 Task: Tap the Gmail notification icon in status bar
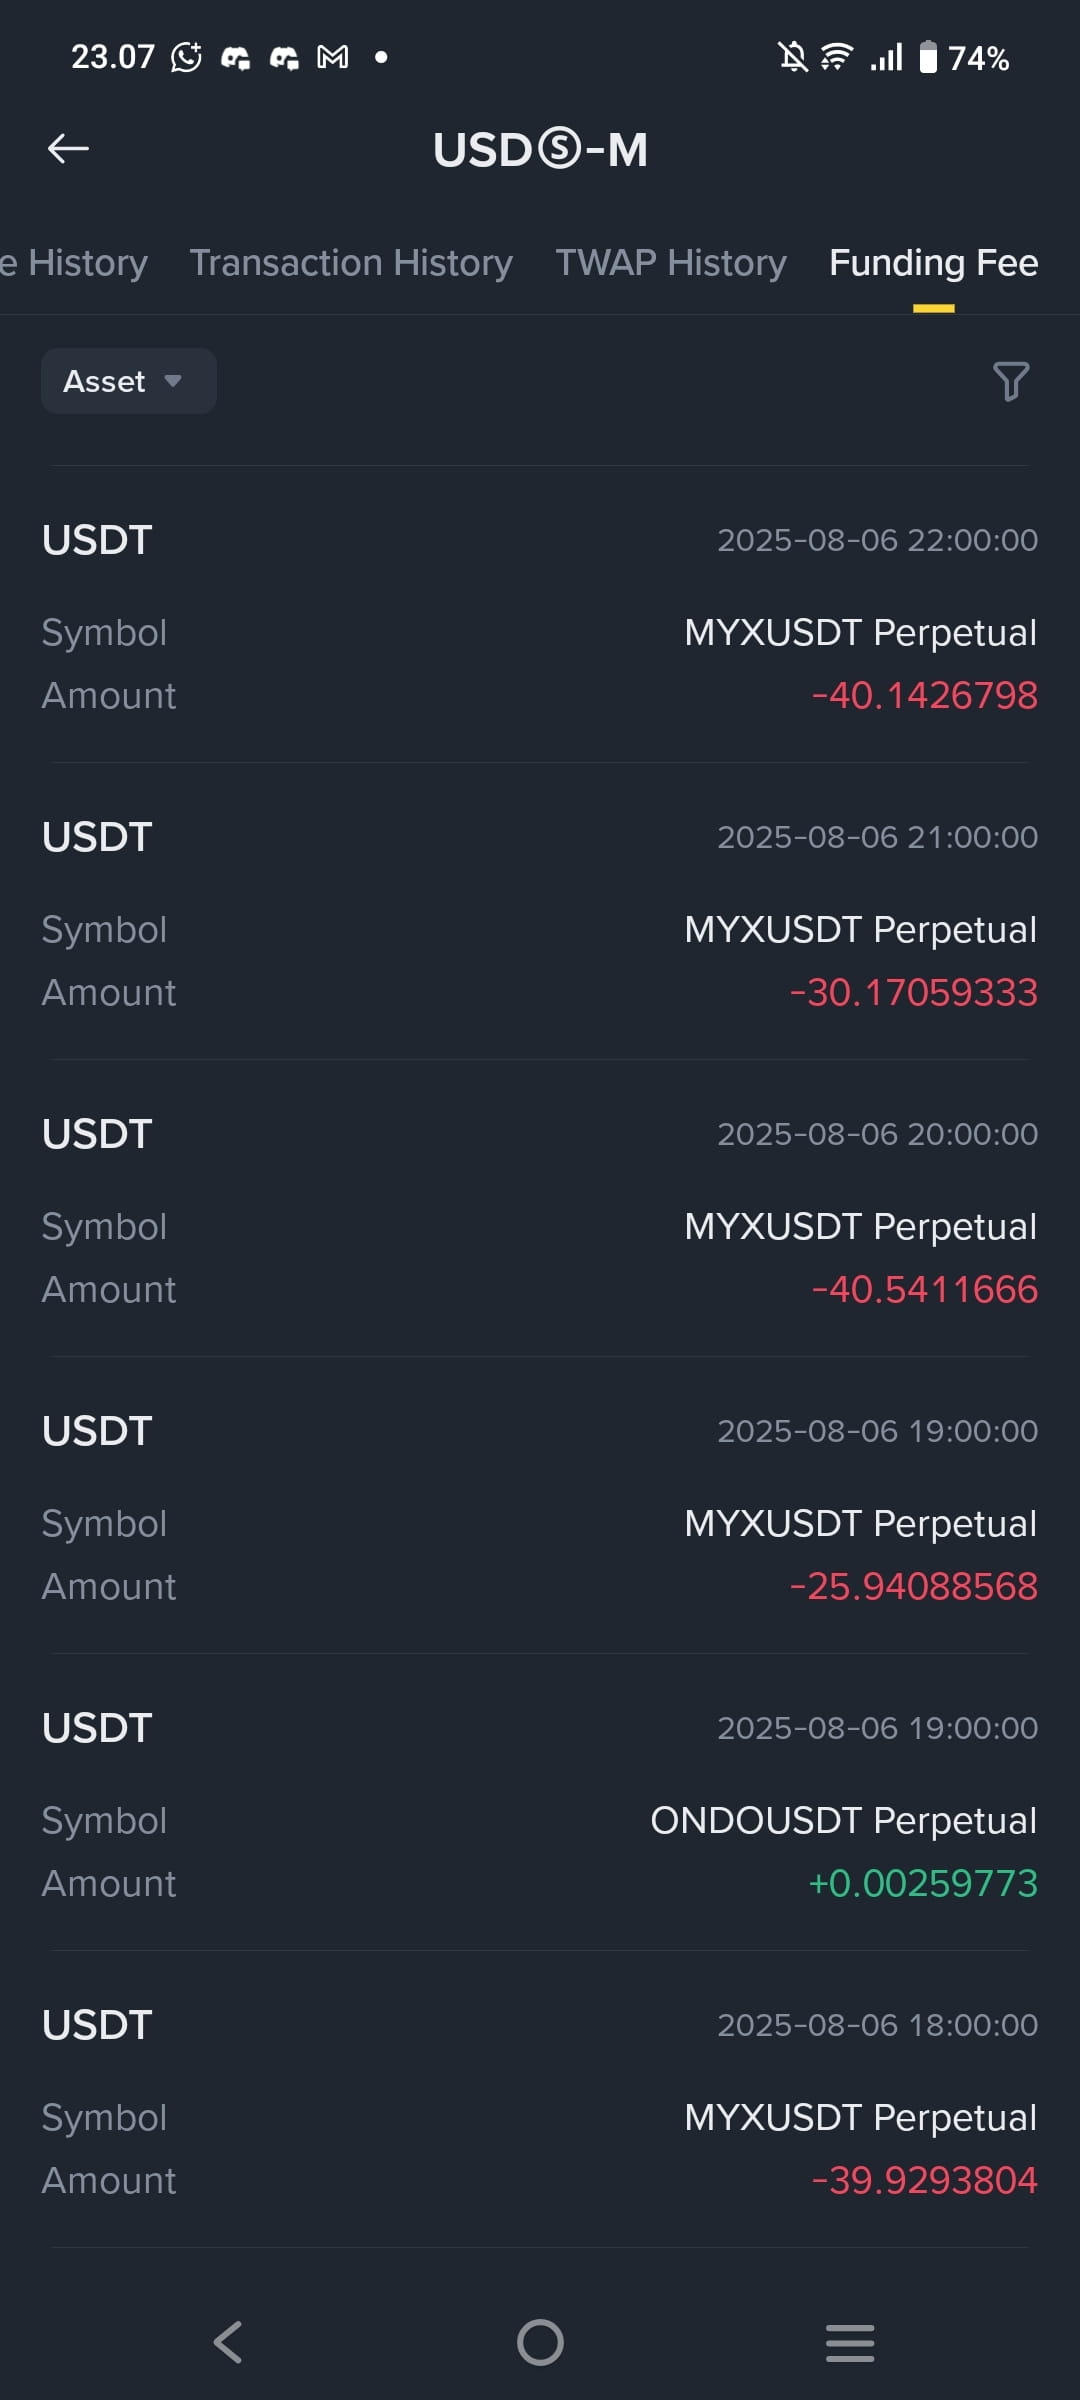pyautogui.click(x=333, y=57)
